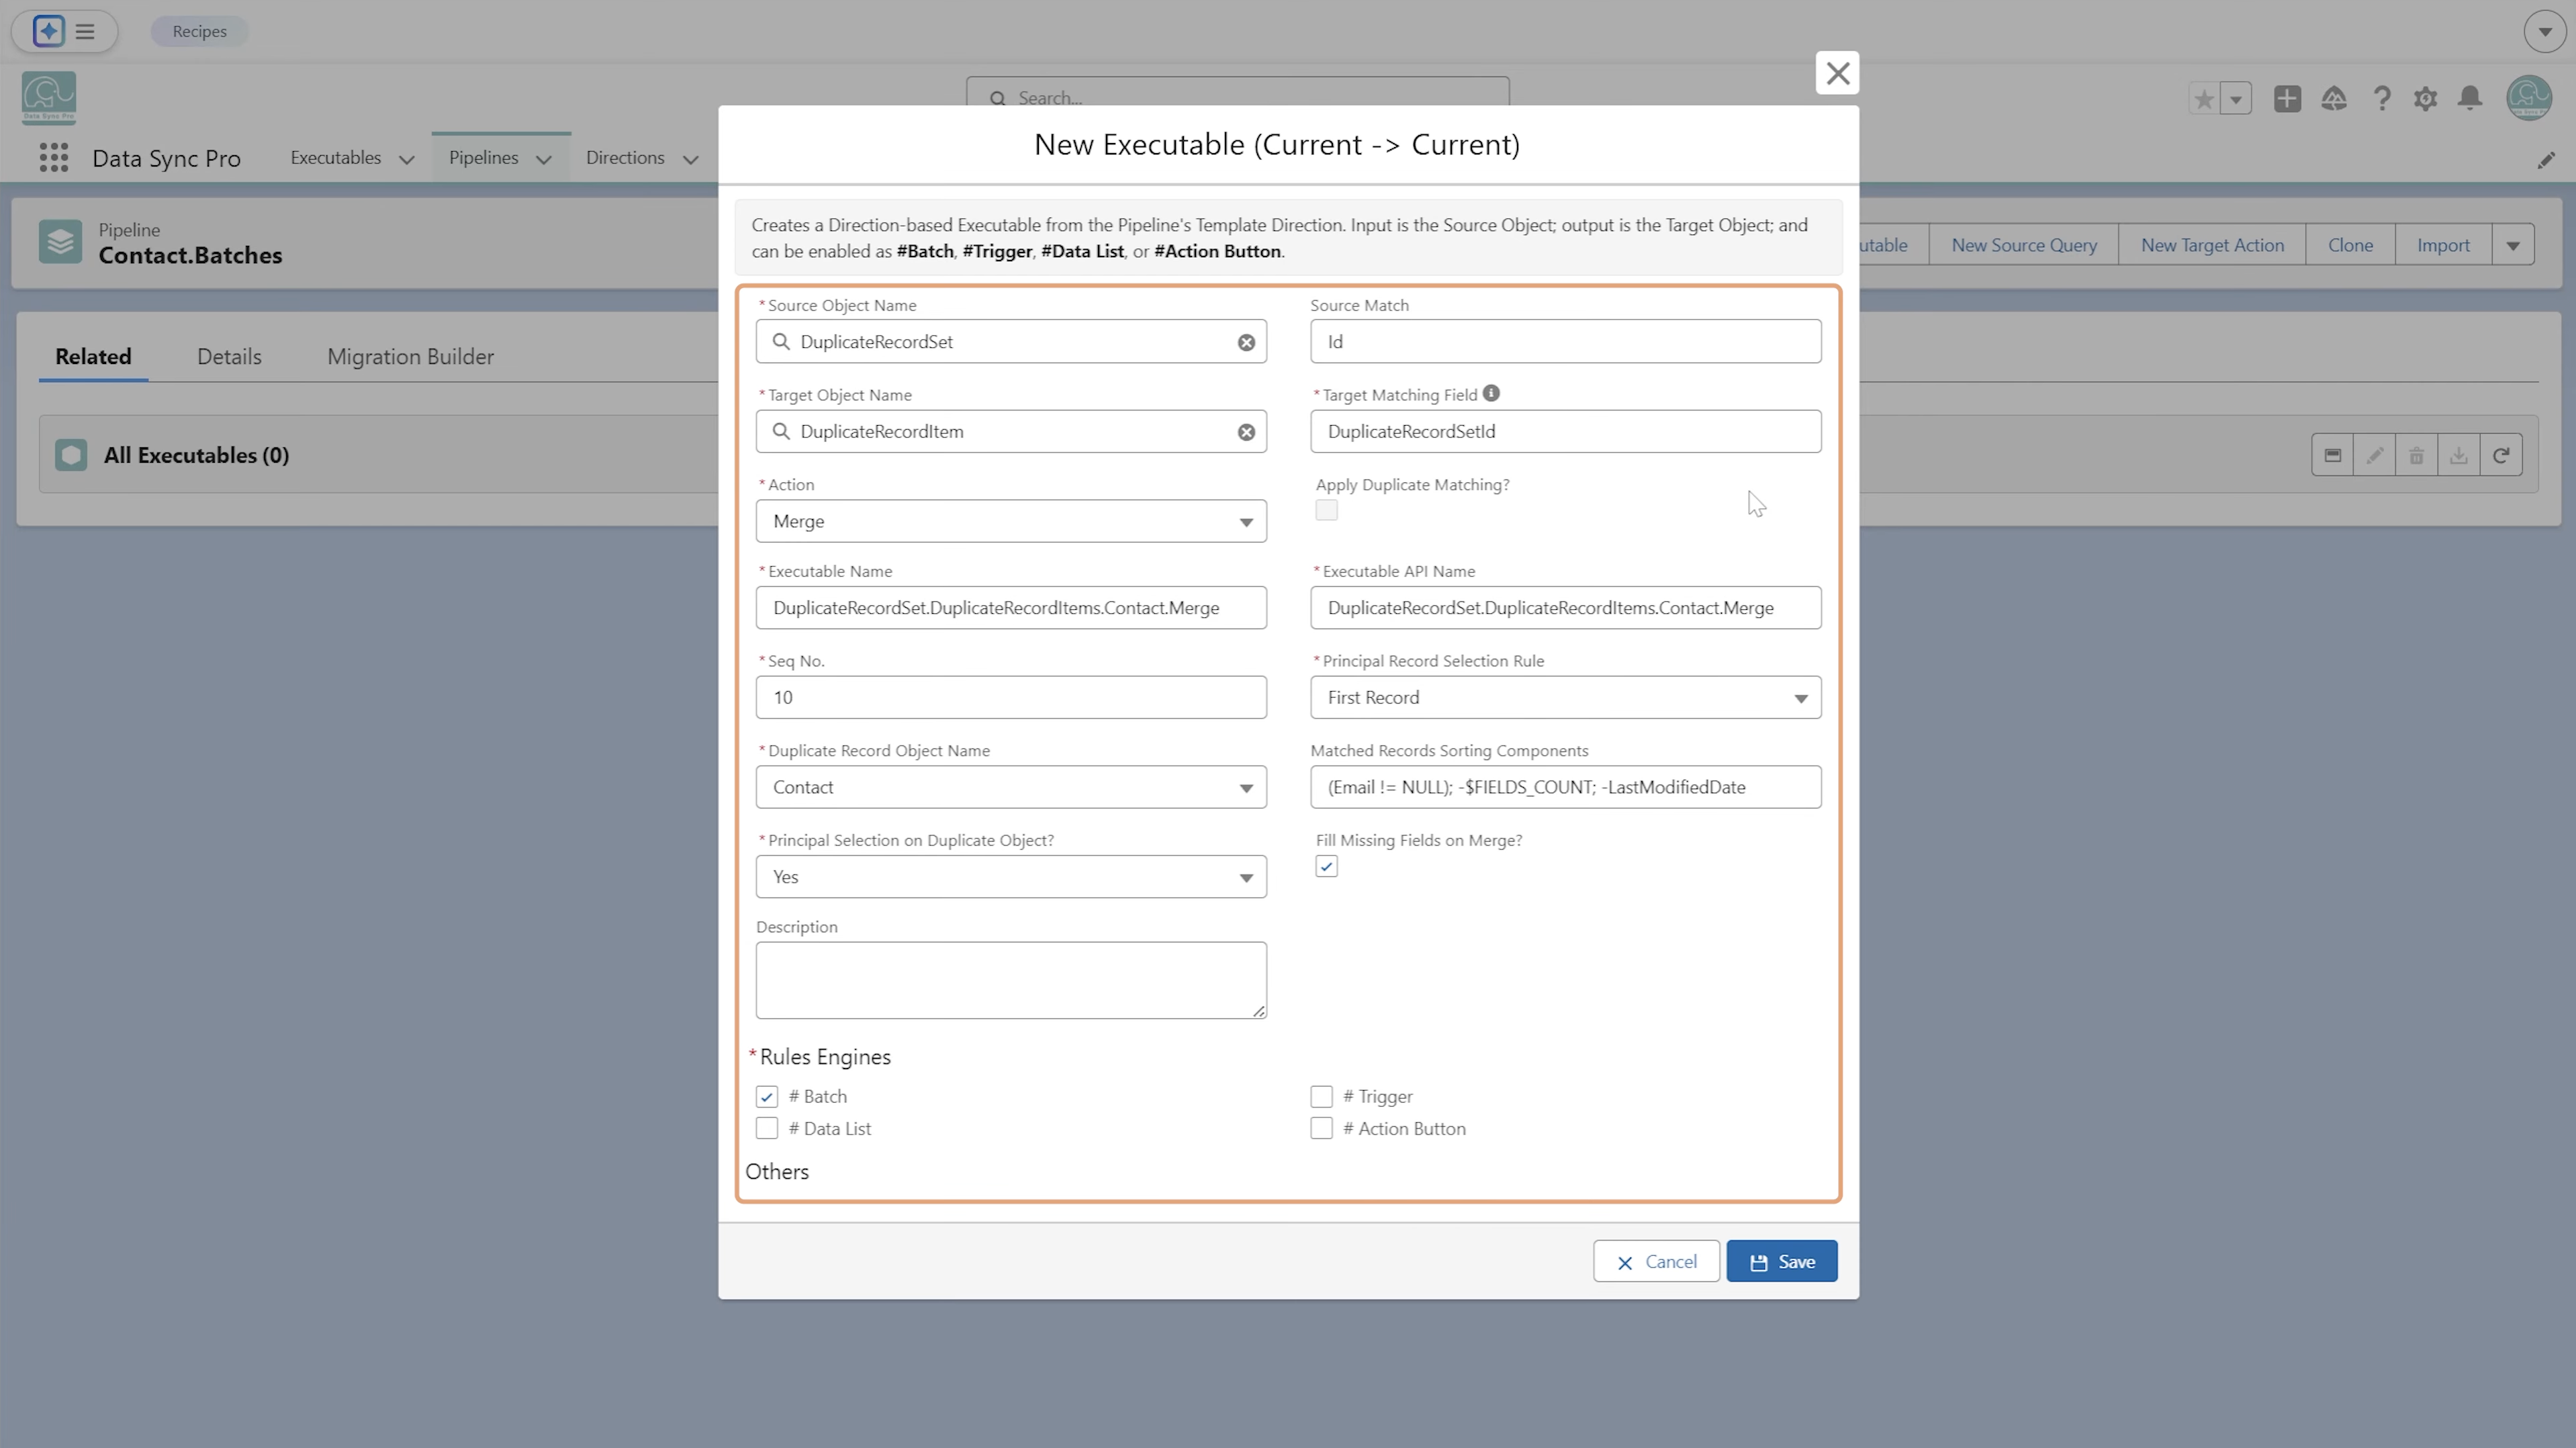Image resolution: width=2576 pixels, height=1448 pixels.
Task: Click New Source Query button
Action: [2023, 245]
